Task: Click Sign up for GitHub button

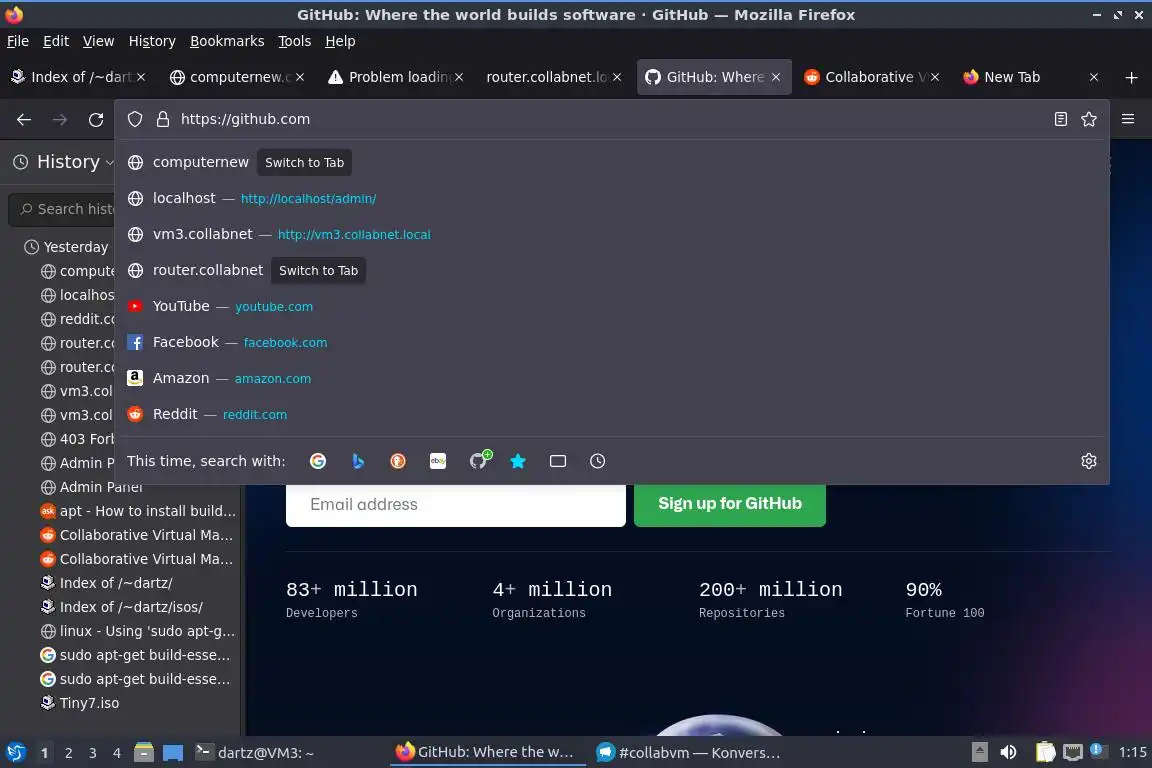Action: (730, 504)
